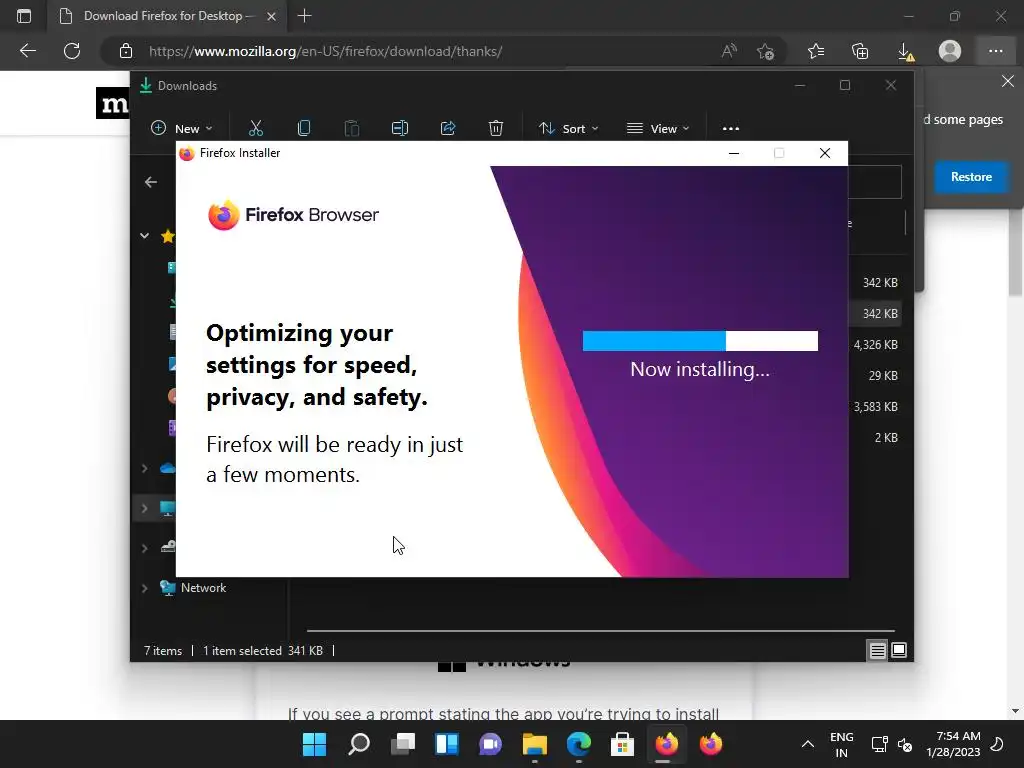Add this page to favorites star icon

tap(765, 51)
